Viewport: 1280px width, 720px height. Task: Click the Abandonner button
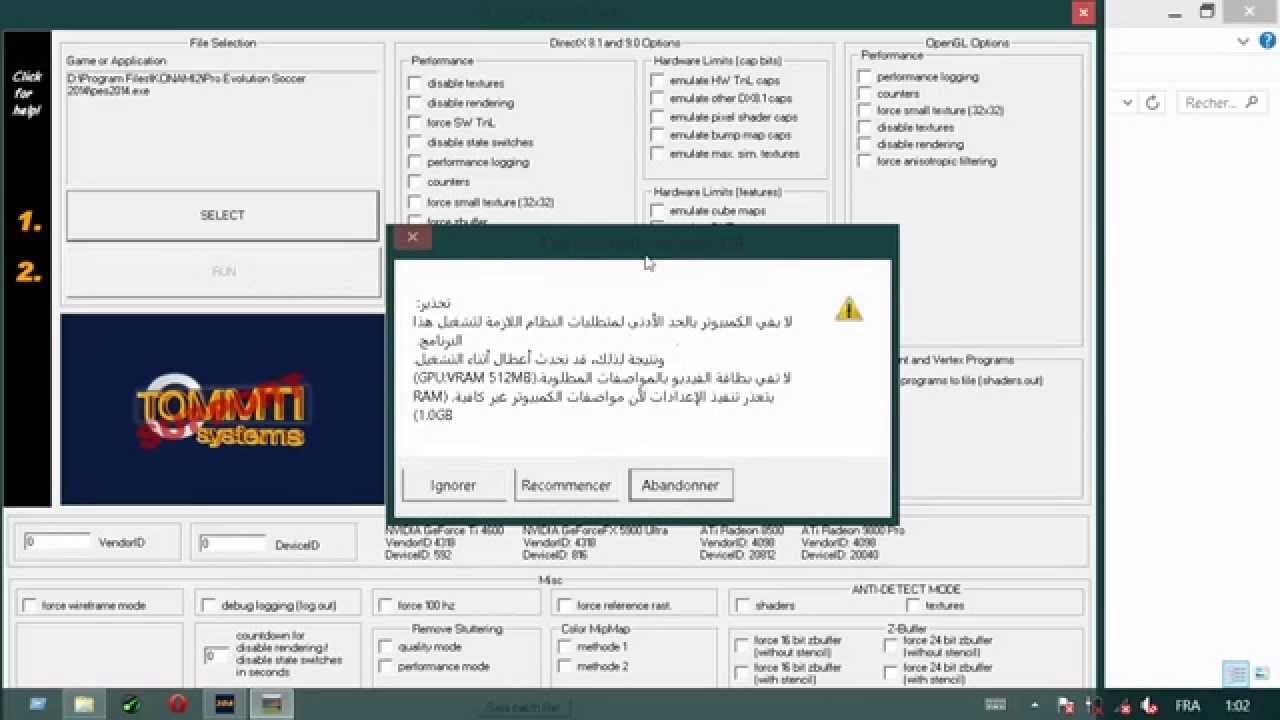point(680,485)
